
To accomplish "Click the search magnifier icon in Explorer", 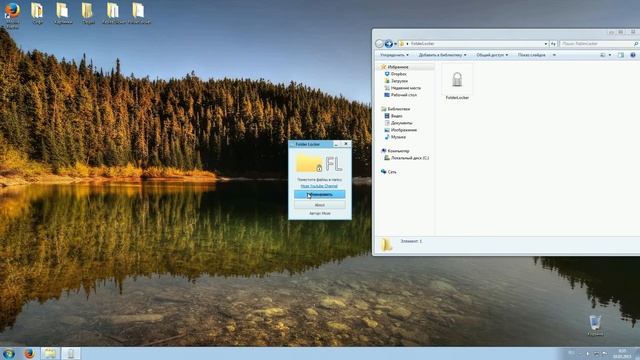I will click(x=636, y=44).
